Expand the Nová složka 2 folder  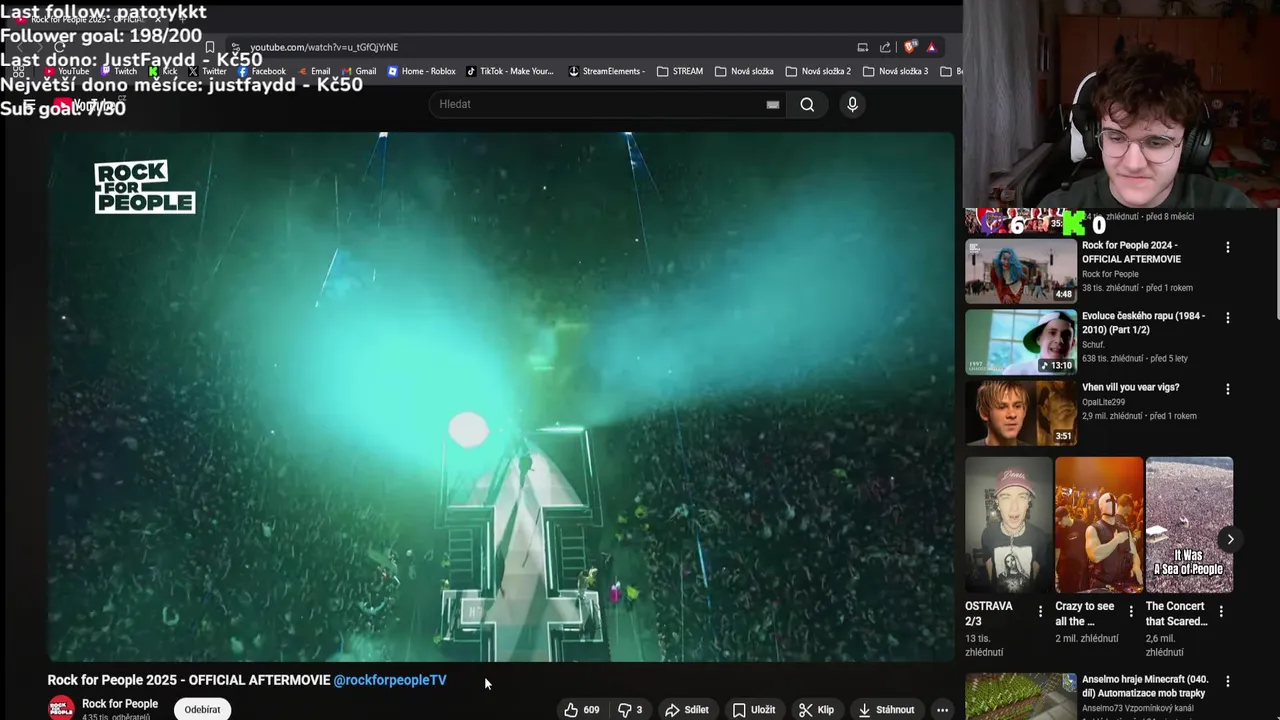point(818,71)
